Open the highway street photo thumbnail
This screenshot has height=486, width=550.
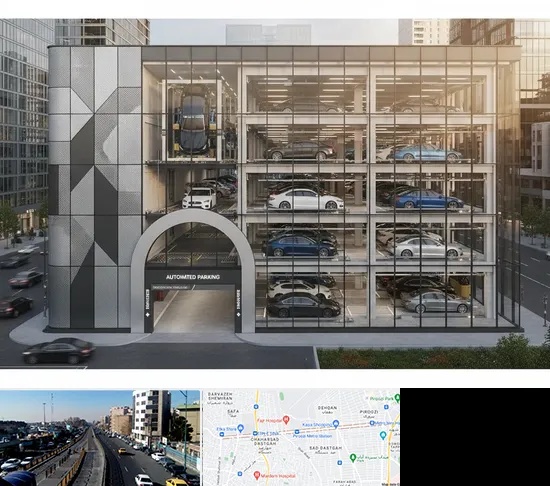coord(100,438)
